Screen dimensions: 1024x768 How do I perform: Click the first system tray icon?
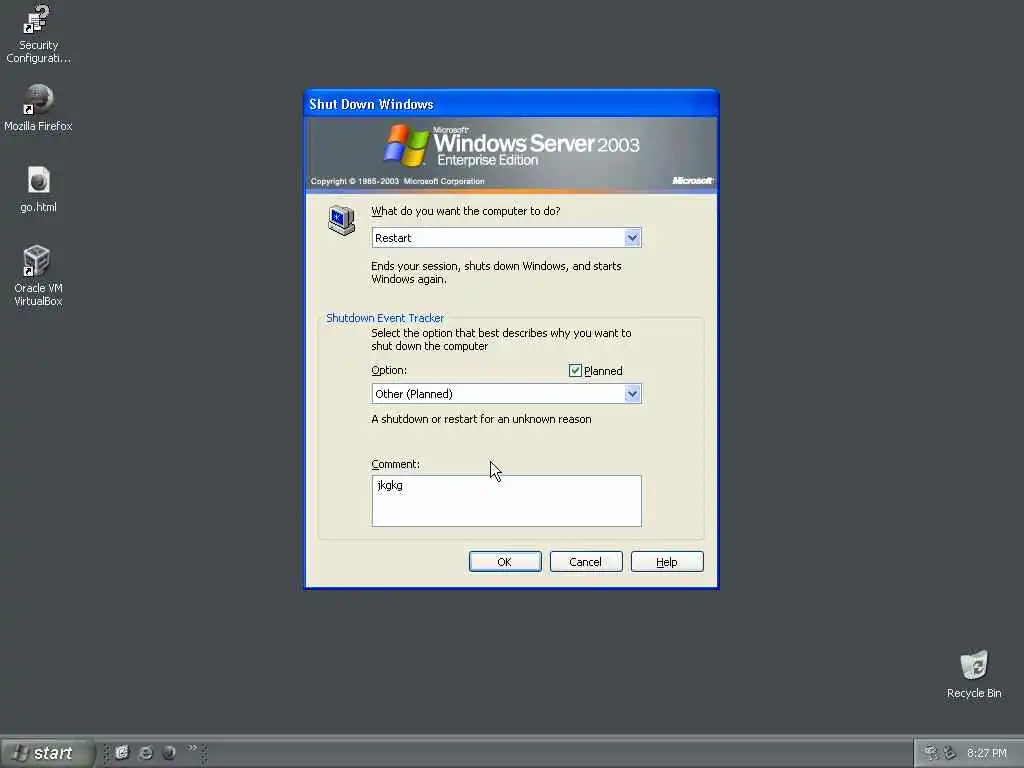click(931, 753)
